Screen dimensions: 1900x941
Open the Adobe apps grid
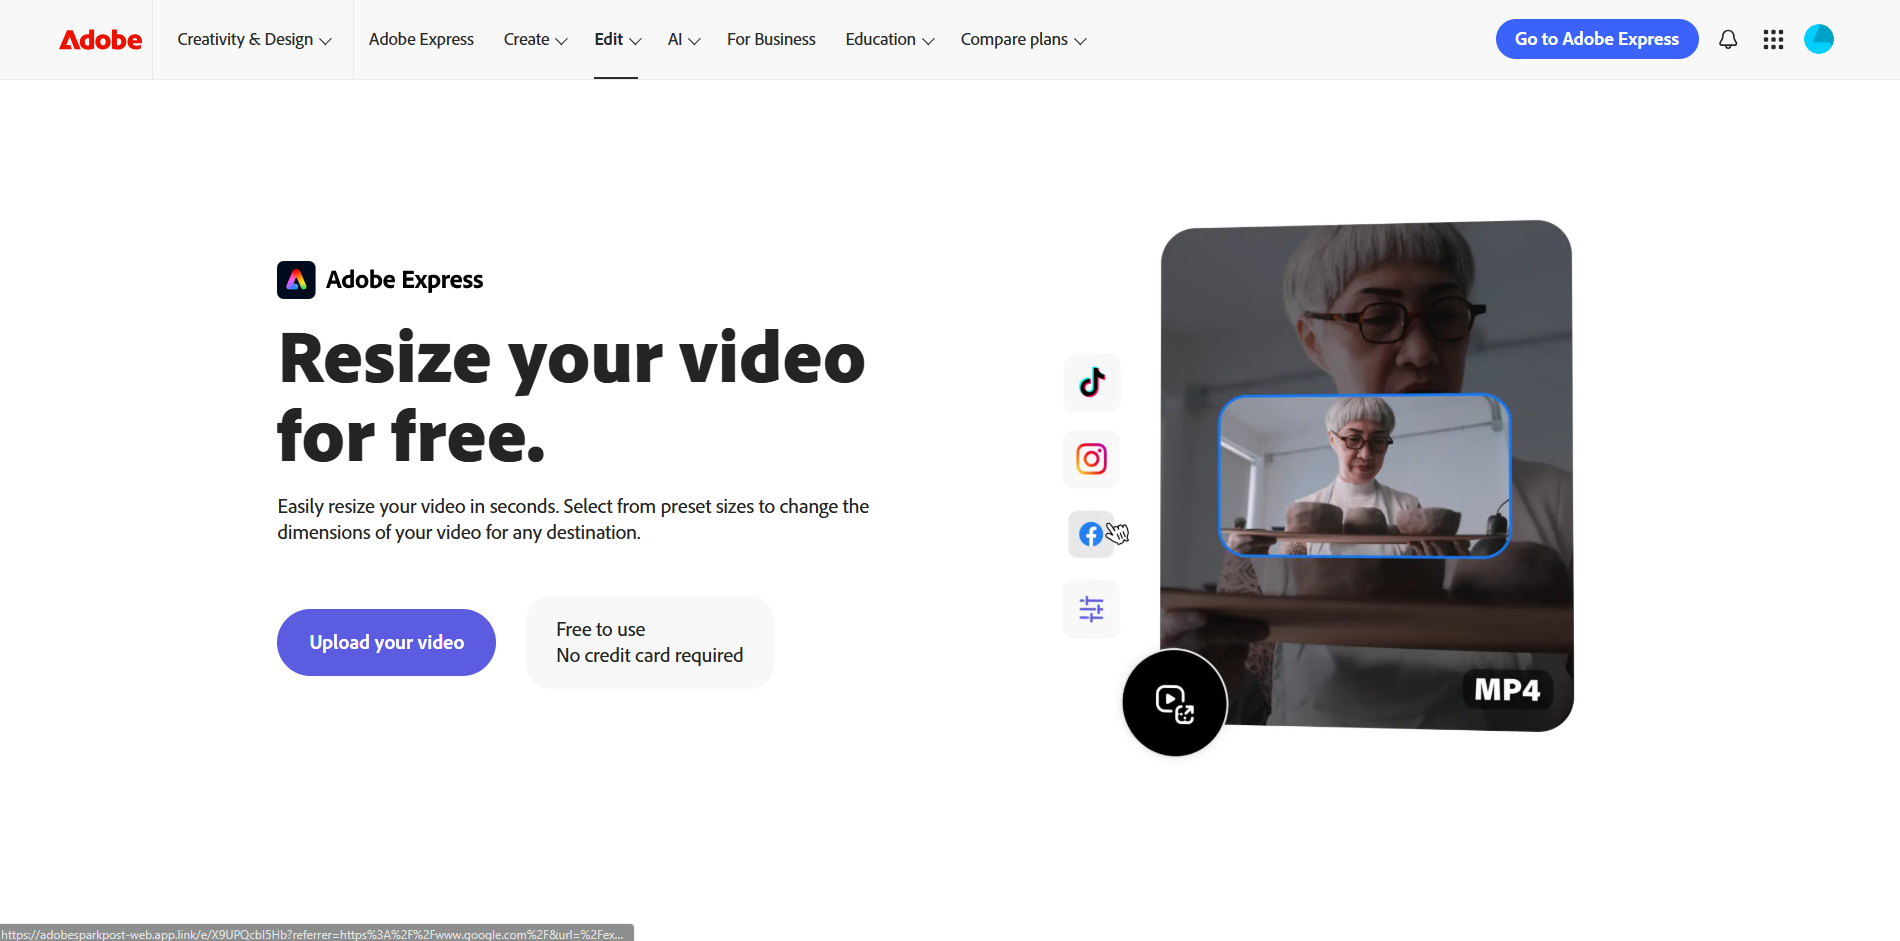1773,39
